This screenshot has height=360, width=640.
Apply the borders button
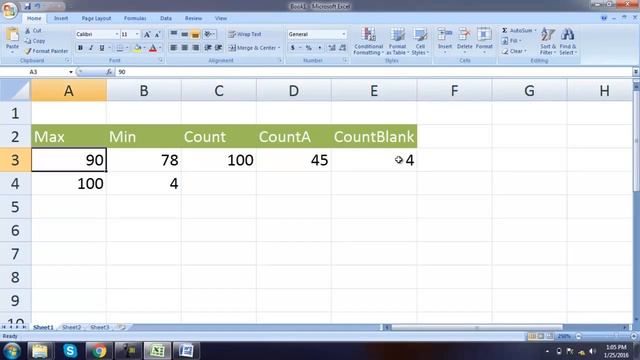(120, 48)
